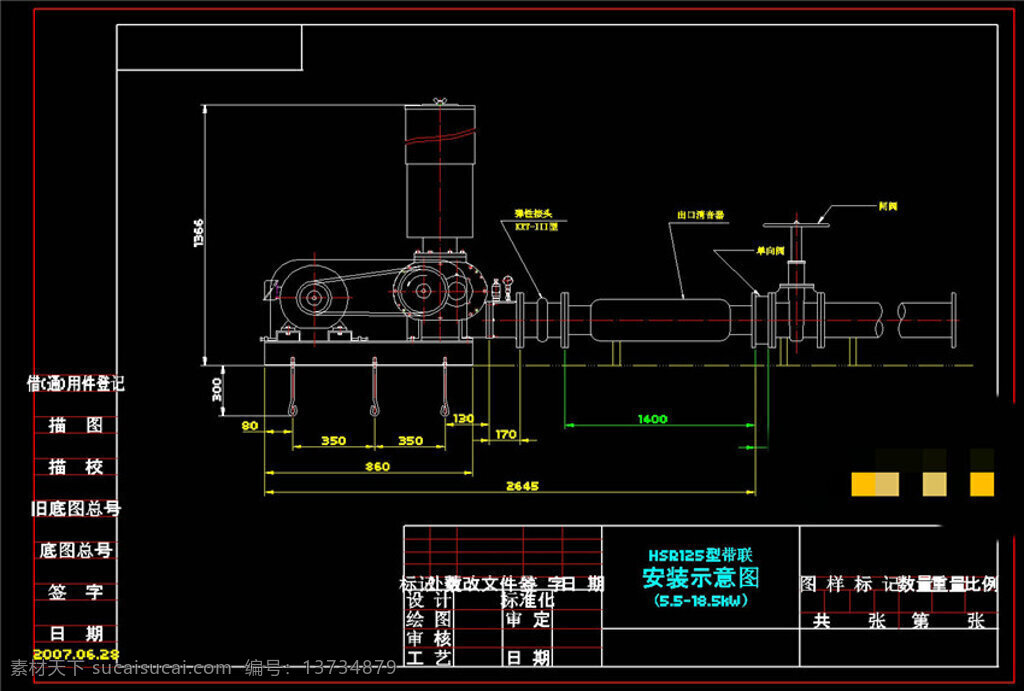This screenshot has width=1024, height=691.
Task: Click the 描校 sidebar cell
Action: 76,467
